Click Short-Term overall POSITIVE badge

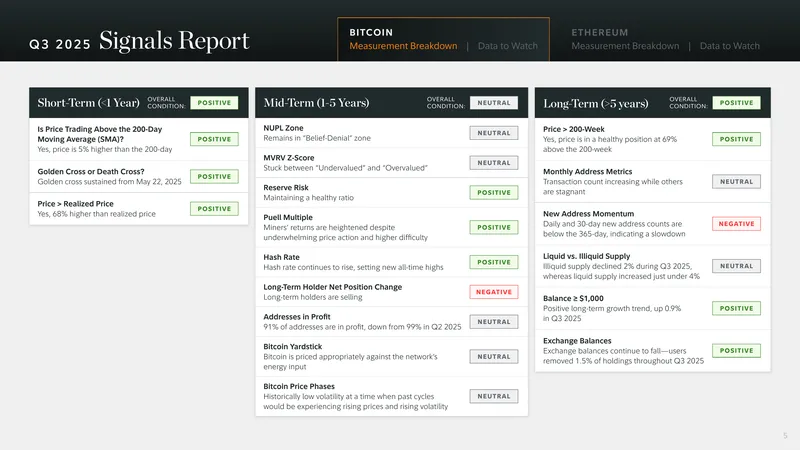coord(214,103)
